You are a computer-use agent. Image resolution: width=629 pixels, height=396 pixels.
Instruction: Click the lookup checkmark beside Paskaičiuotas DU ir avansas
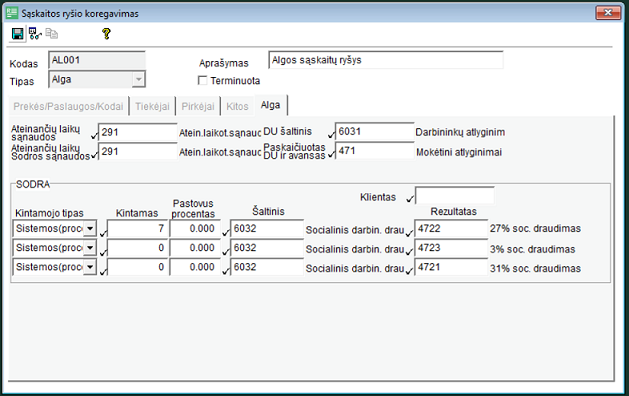click(331, 154)
